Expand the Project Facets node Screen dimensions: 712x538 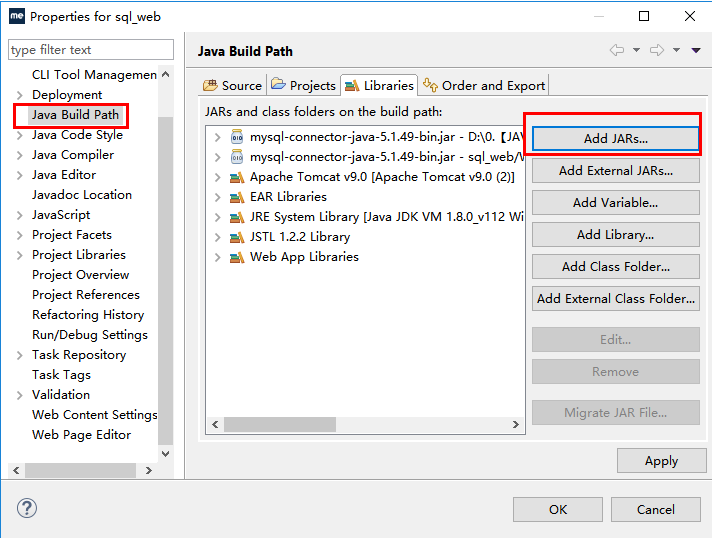pos(19,235)
